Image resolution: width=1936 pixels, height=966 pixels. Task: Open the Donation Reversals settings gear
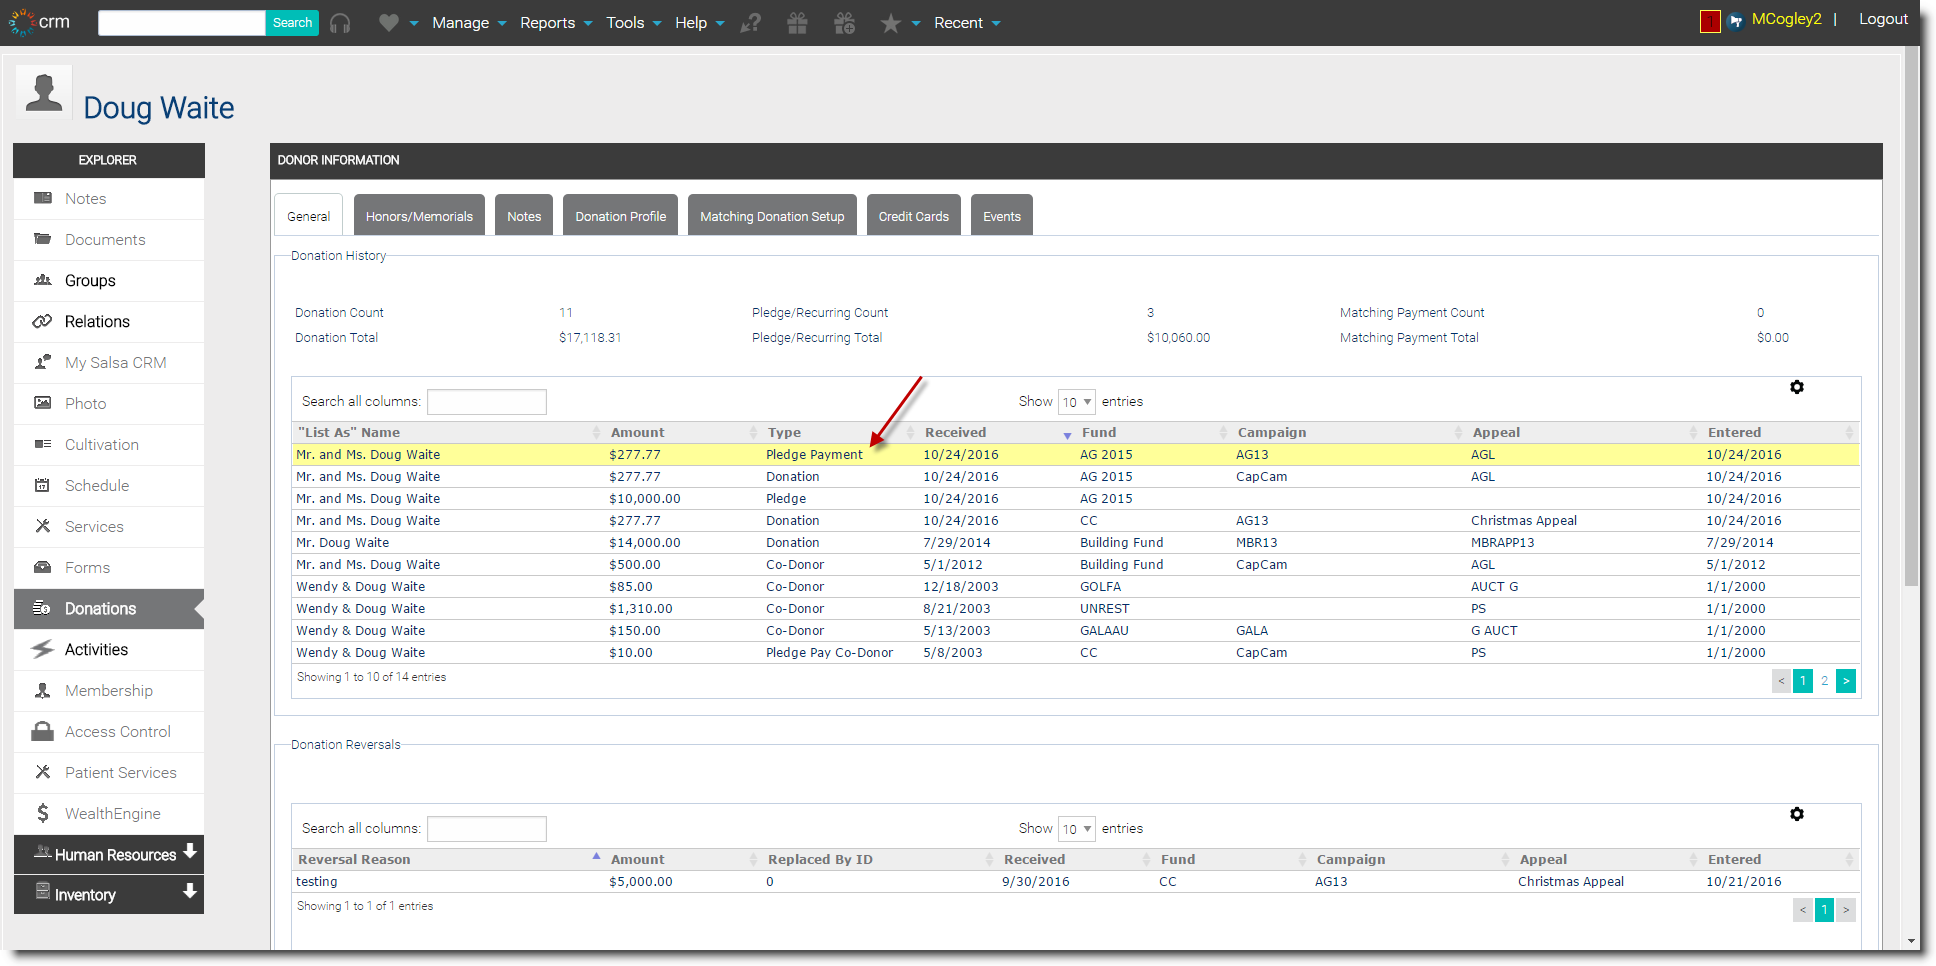click(1797, 814)
